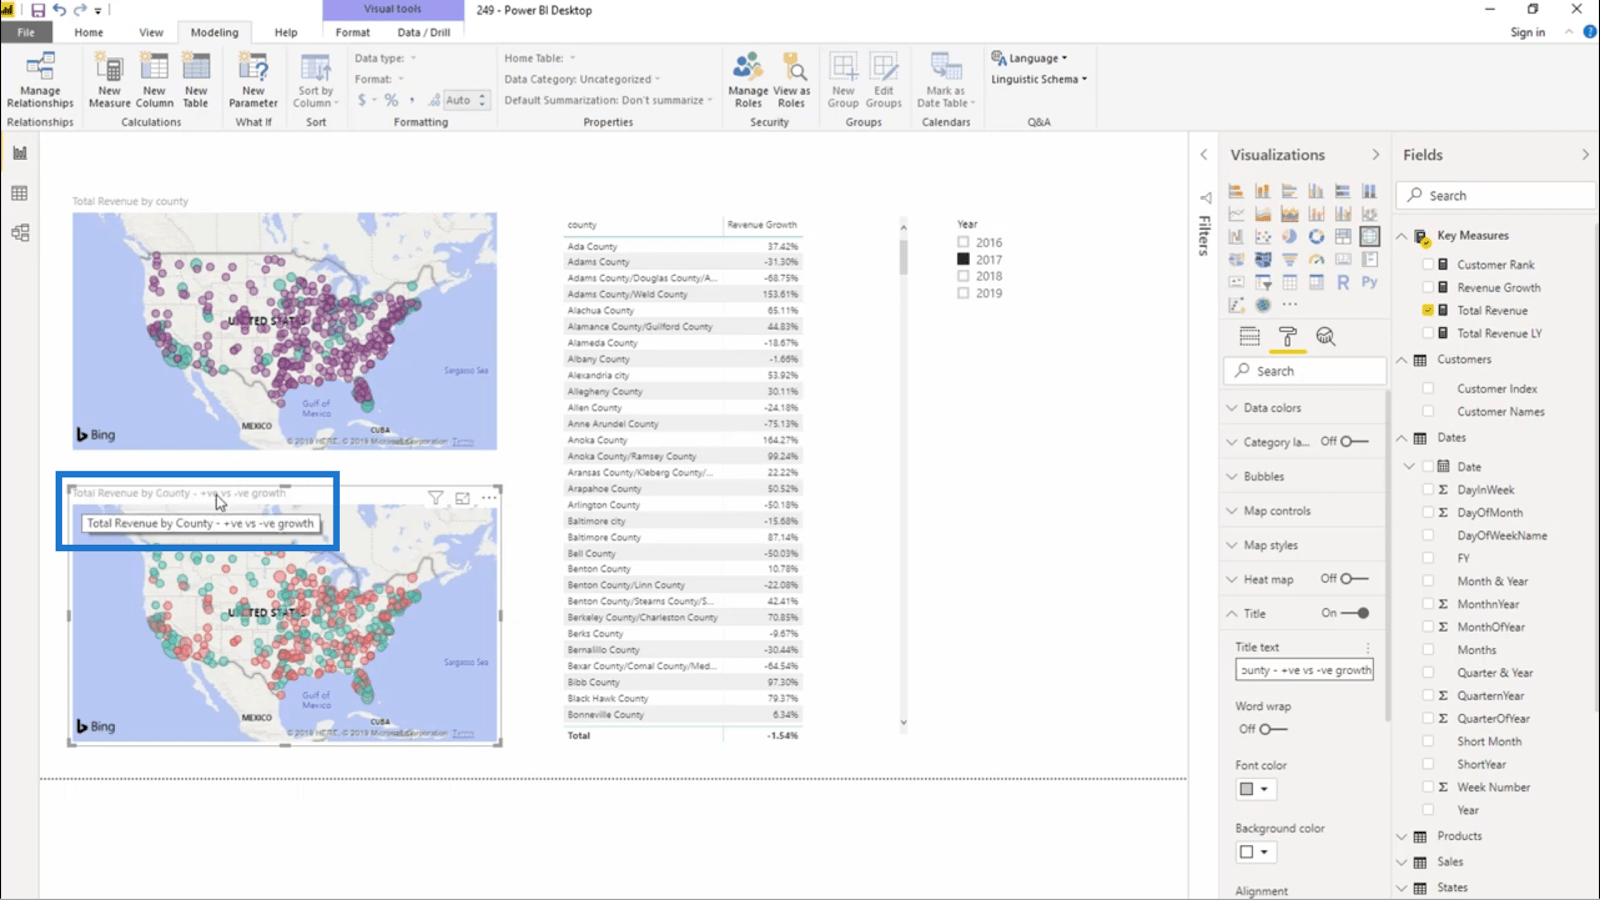Open the Language dropdown
Image resolution: width=1600 pixels, height=900 pixels.
pyautogui.click(x=1029, y=58)
